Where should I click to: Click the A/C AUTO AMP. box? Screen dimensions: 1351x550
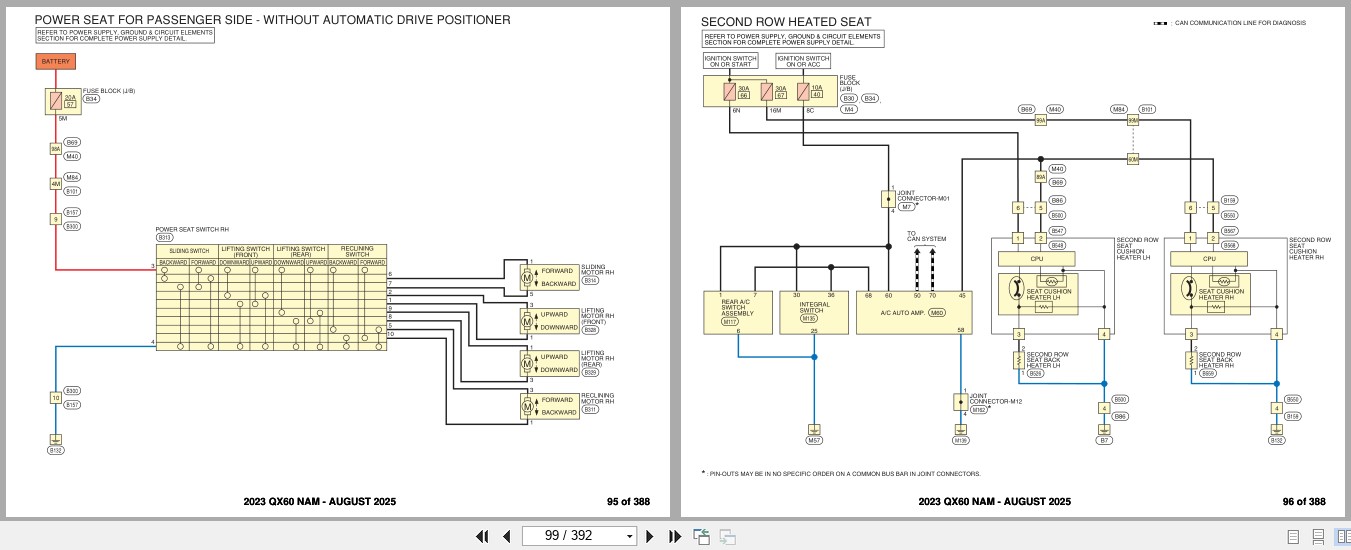point(914,313)
